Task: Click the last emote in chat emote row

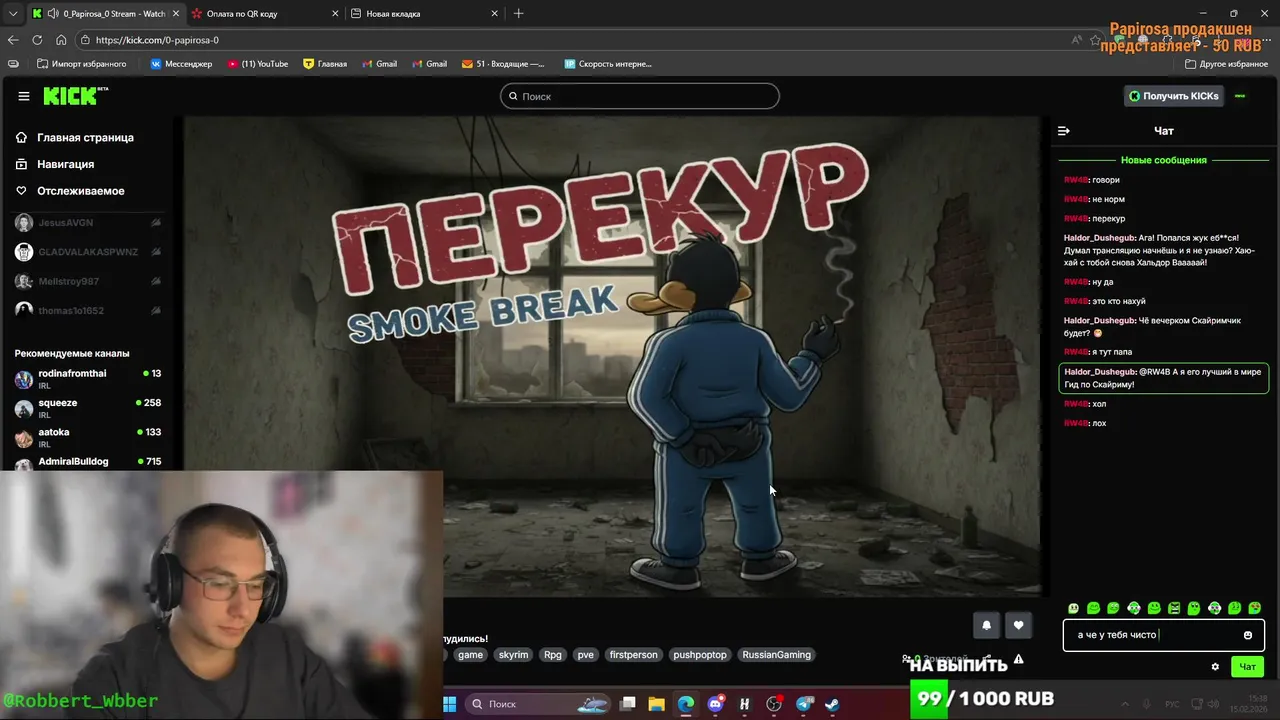Action: pos(1255,608)
